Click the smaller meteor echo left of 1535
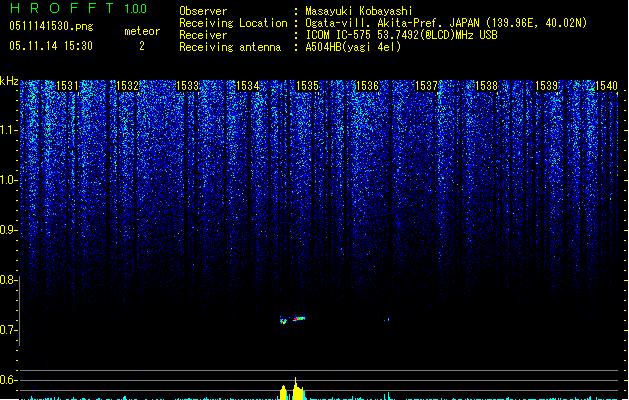Image resolution: width=629 pixels, height=400 pixels. pos(284,320)
